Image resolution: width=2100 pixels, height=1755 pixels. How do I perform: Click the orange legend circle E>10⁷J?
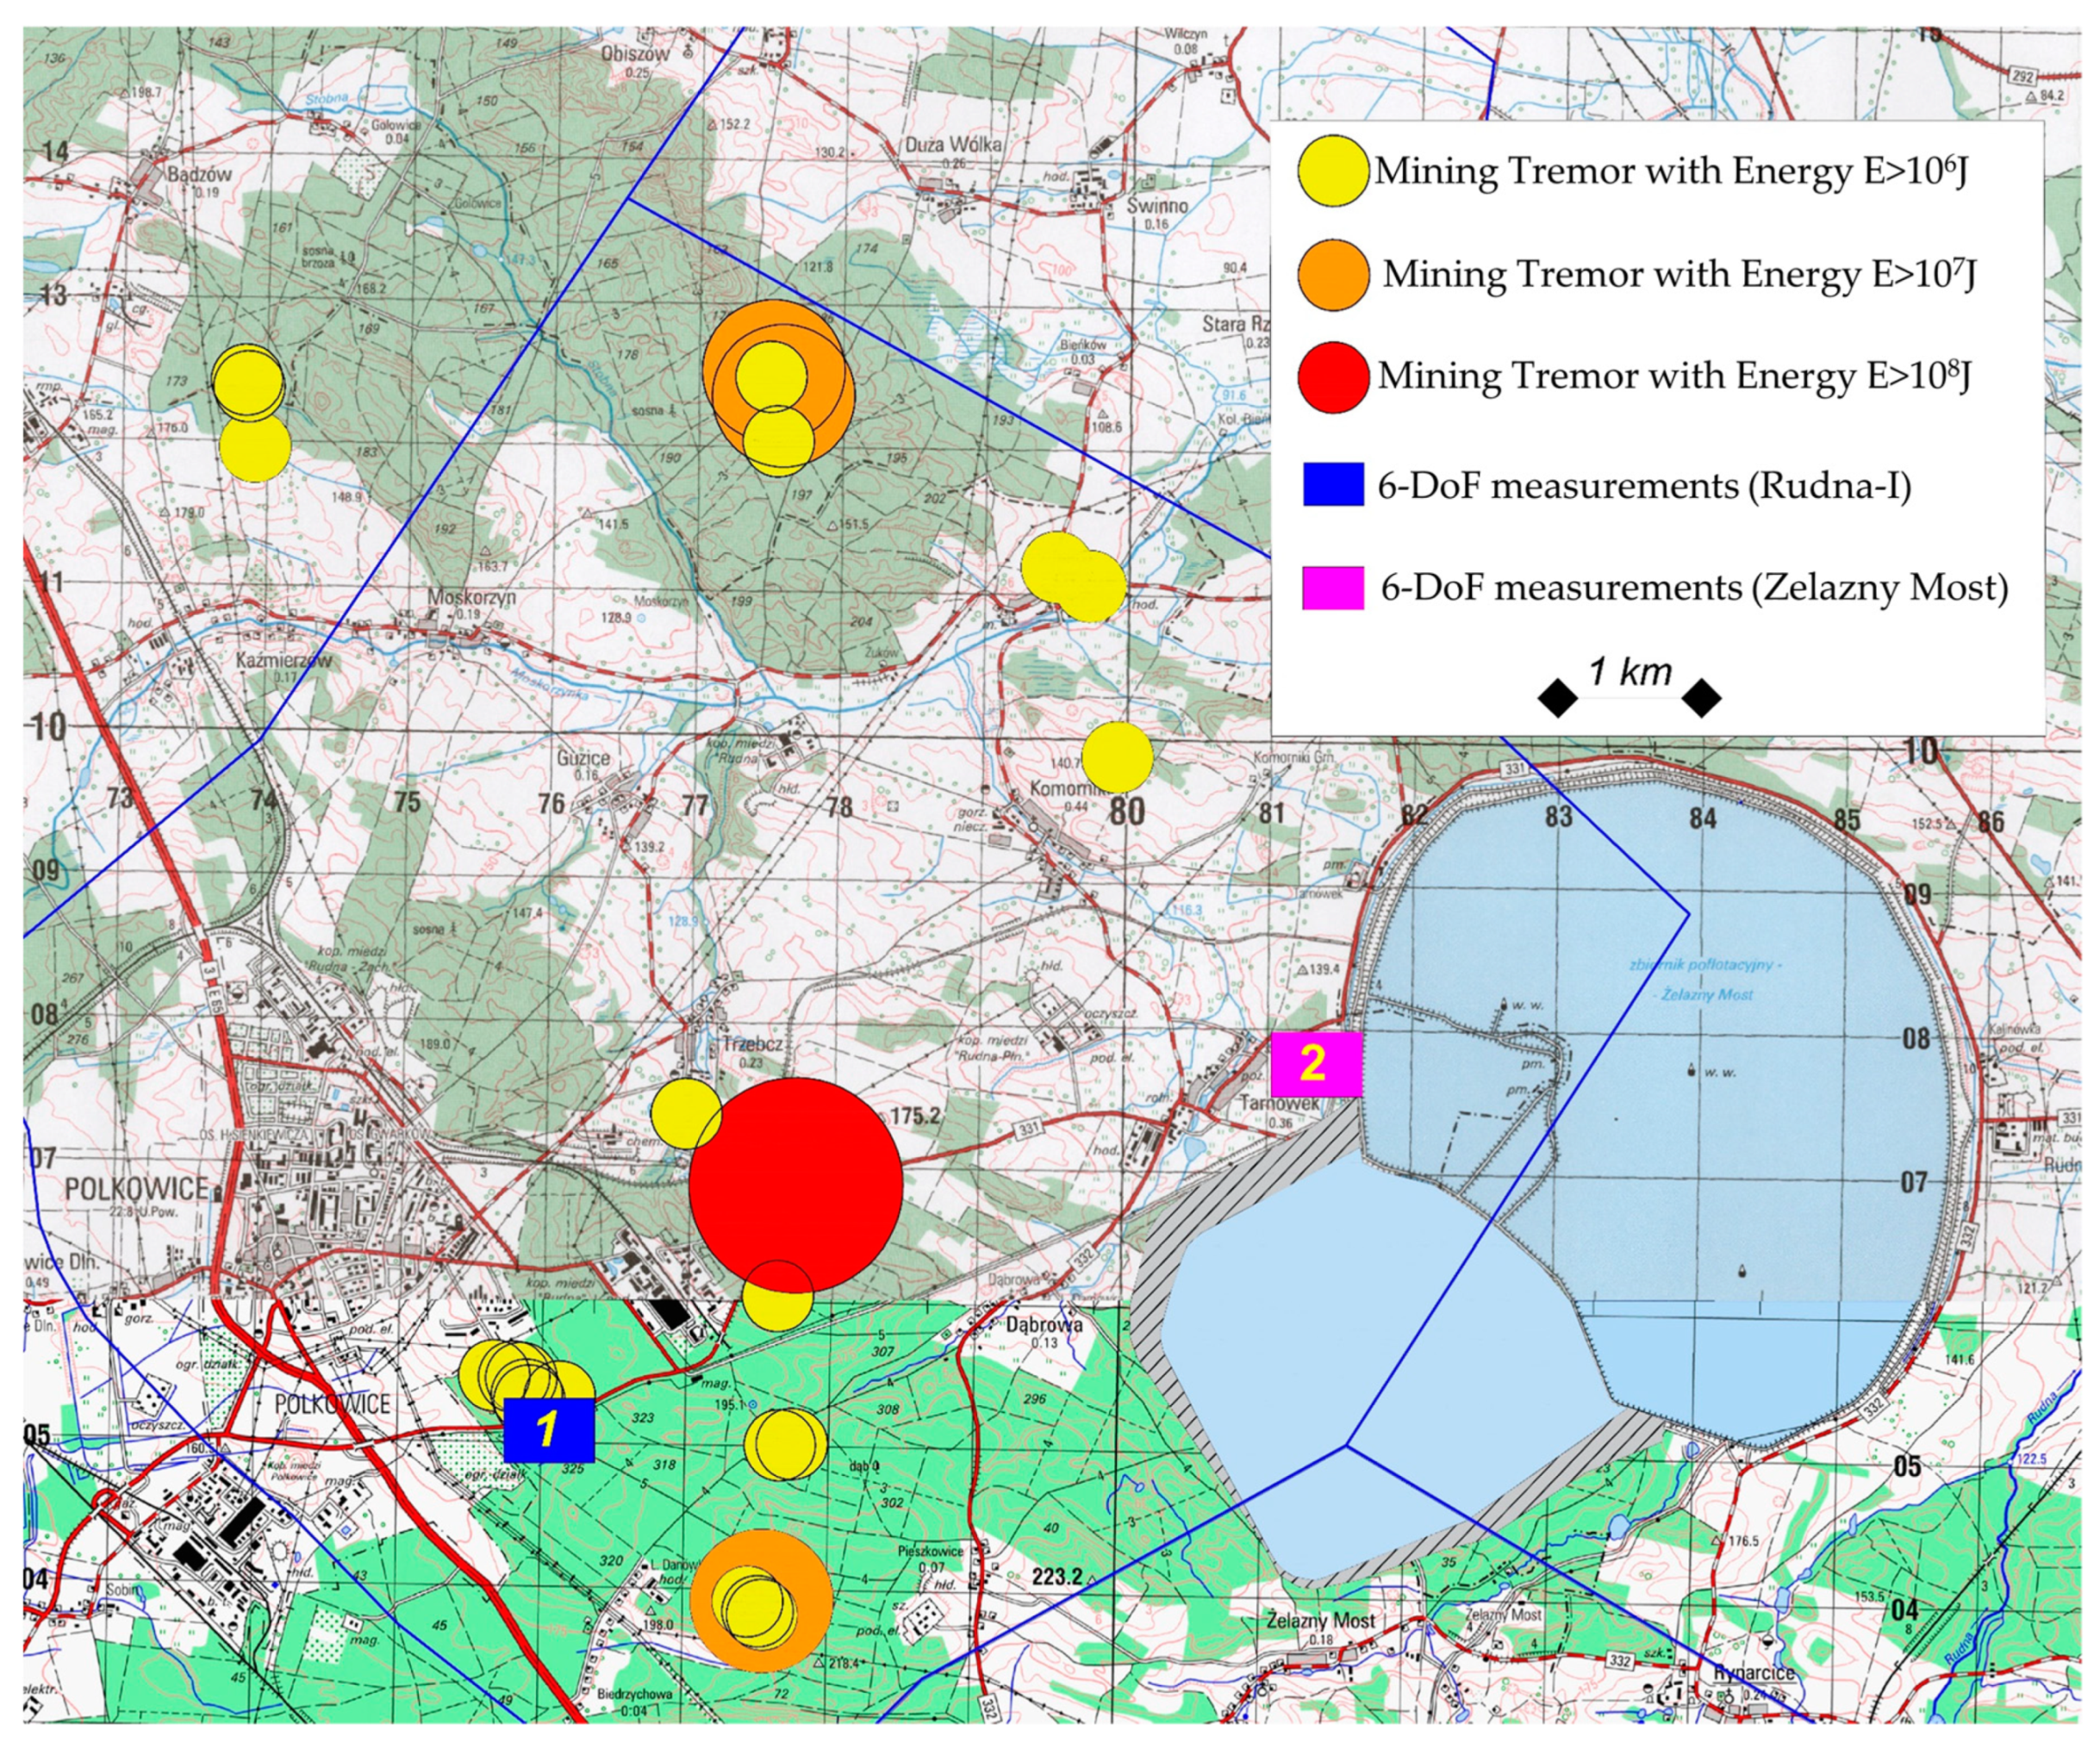1332,274
